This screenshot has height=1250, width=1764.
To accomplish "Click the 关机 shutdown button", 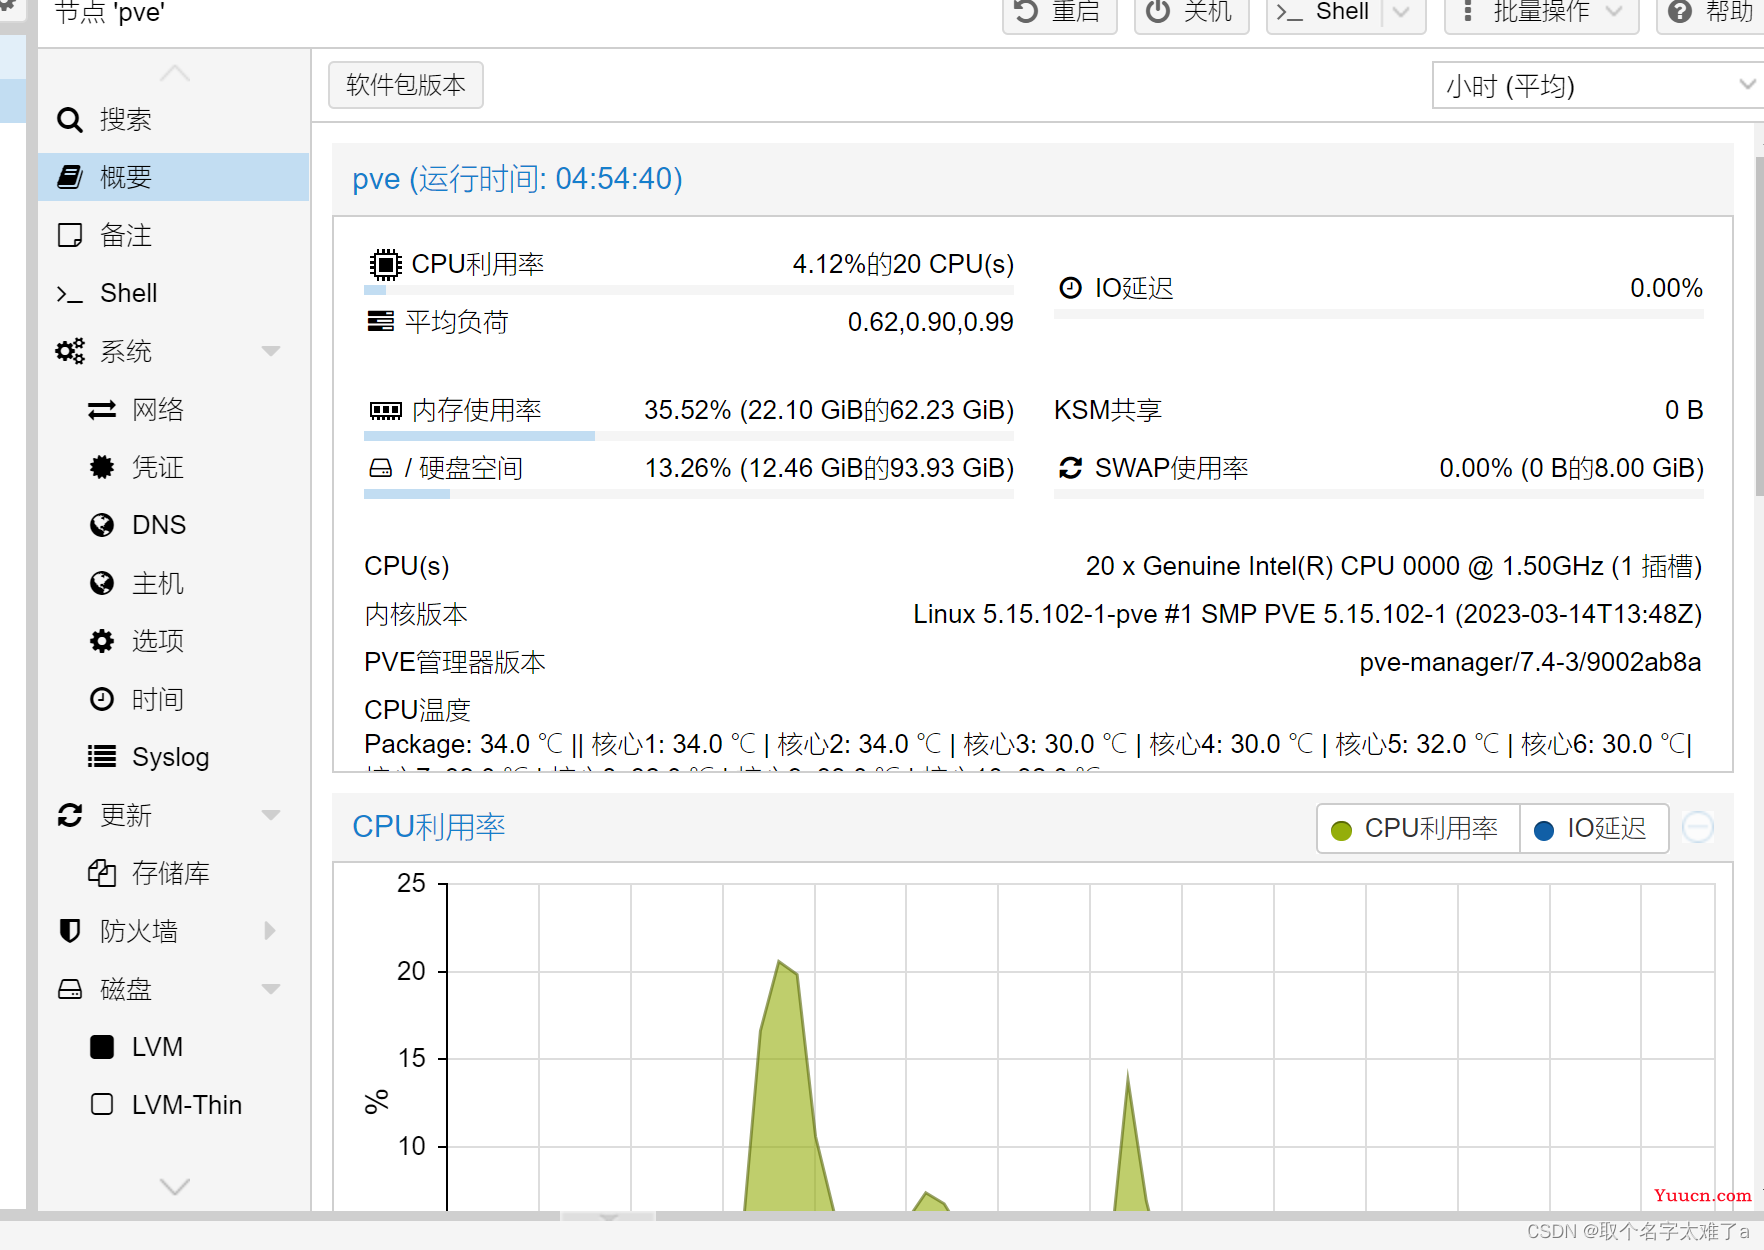I will [1192, 14].
